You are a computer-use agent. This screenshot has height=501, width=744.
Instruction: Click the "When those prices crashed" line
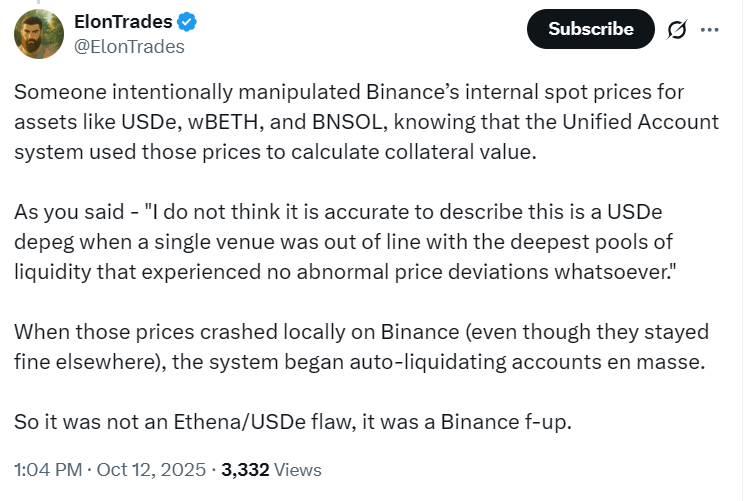click(128, 331)
